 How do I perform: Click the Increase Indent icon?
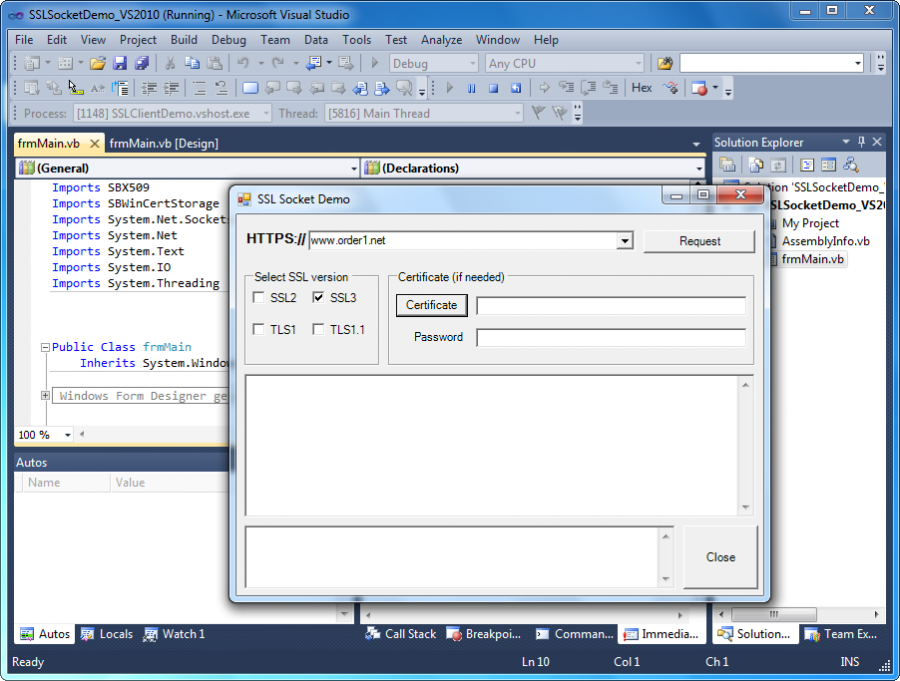[x=171, y=88]
